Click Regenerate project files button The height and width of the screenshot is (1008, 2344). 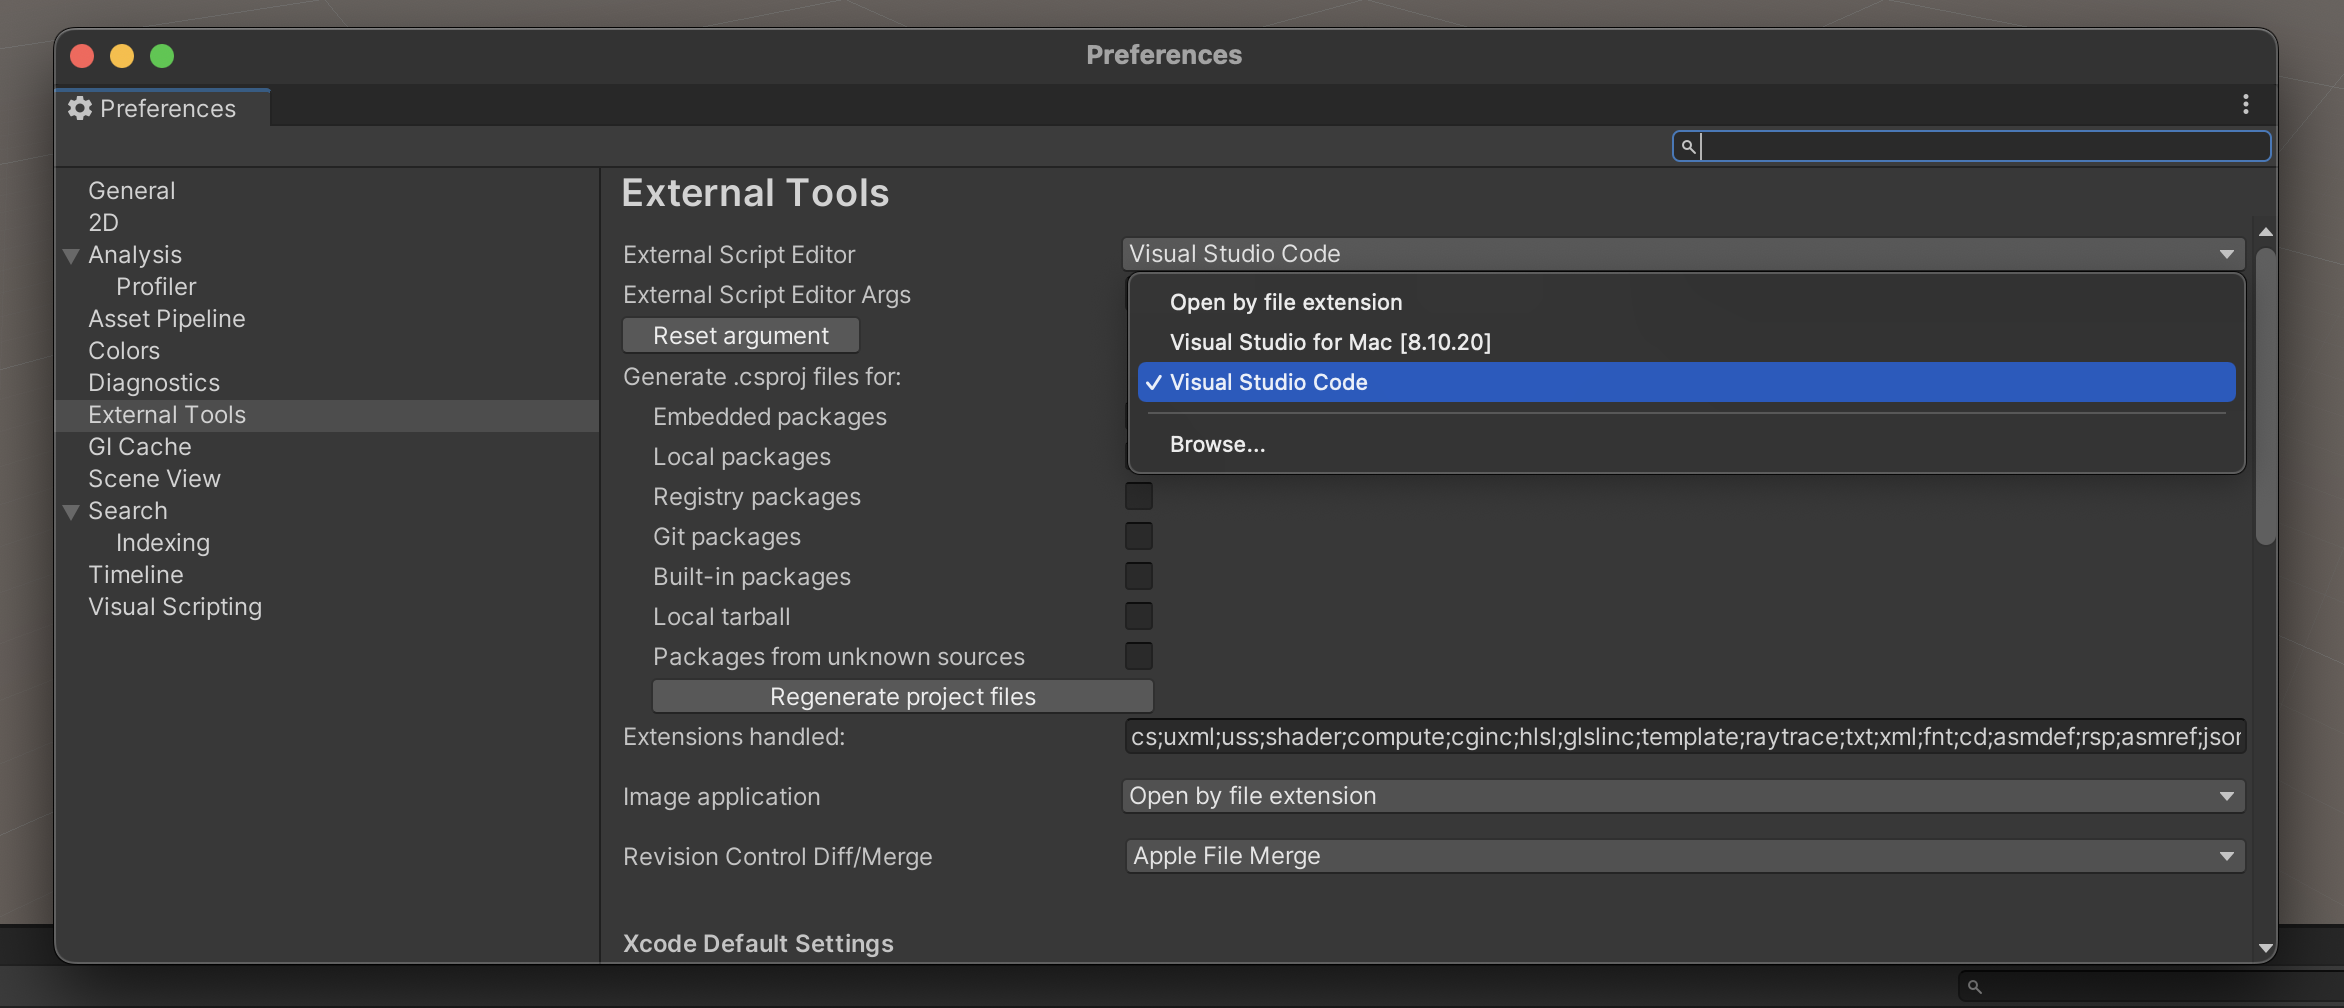point(902,696)
